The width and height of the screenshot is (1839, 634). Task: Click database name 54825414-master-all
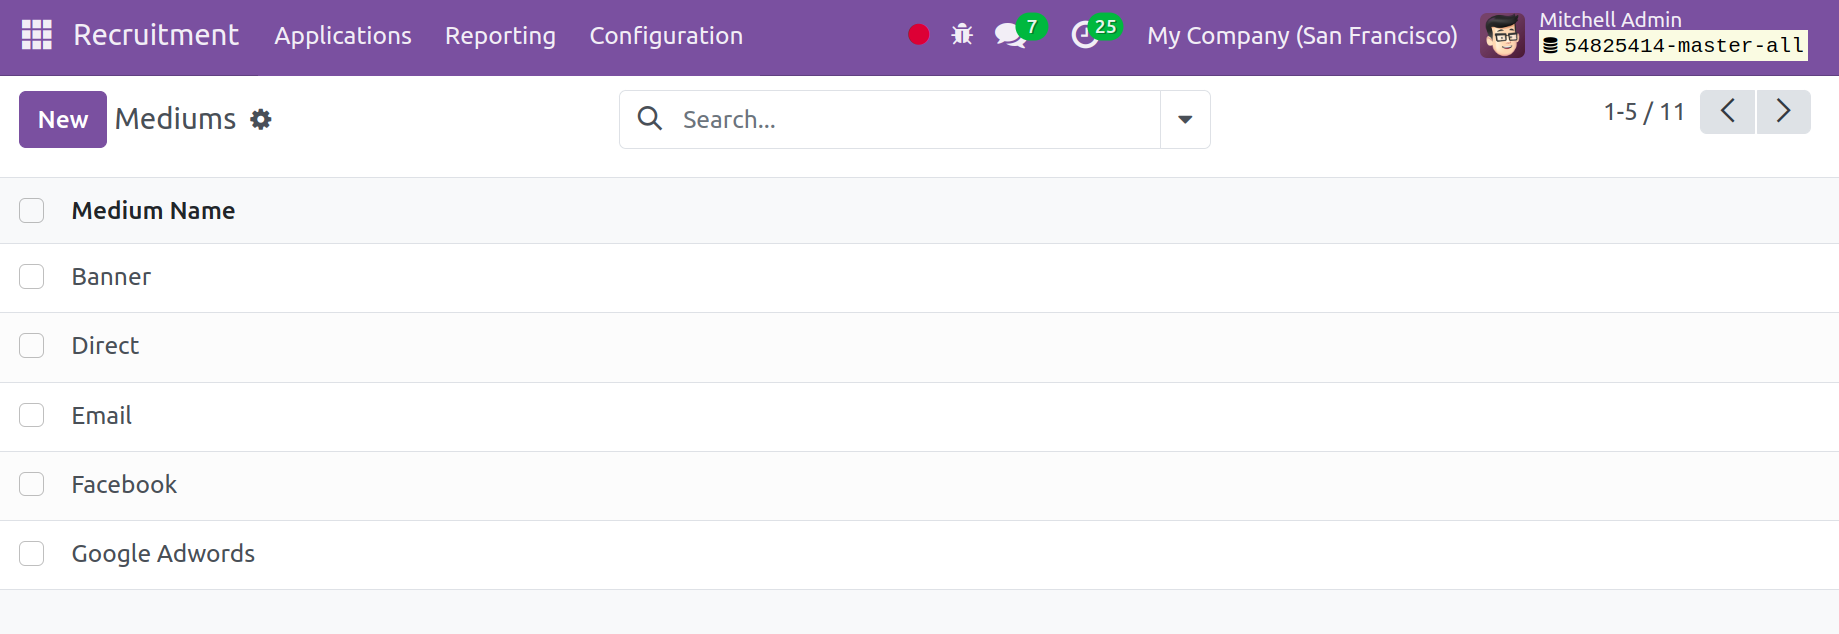pyautogui.click(x=1673, y=45)
